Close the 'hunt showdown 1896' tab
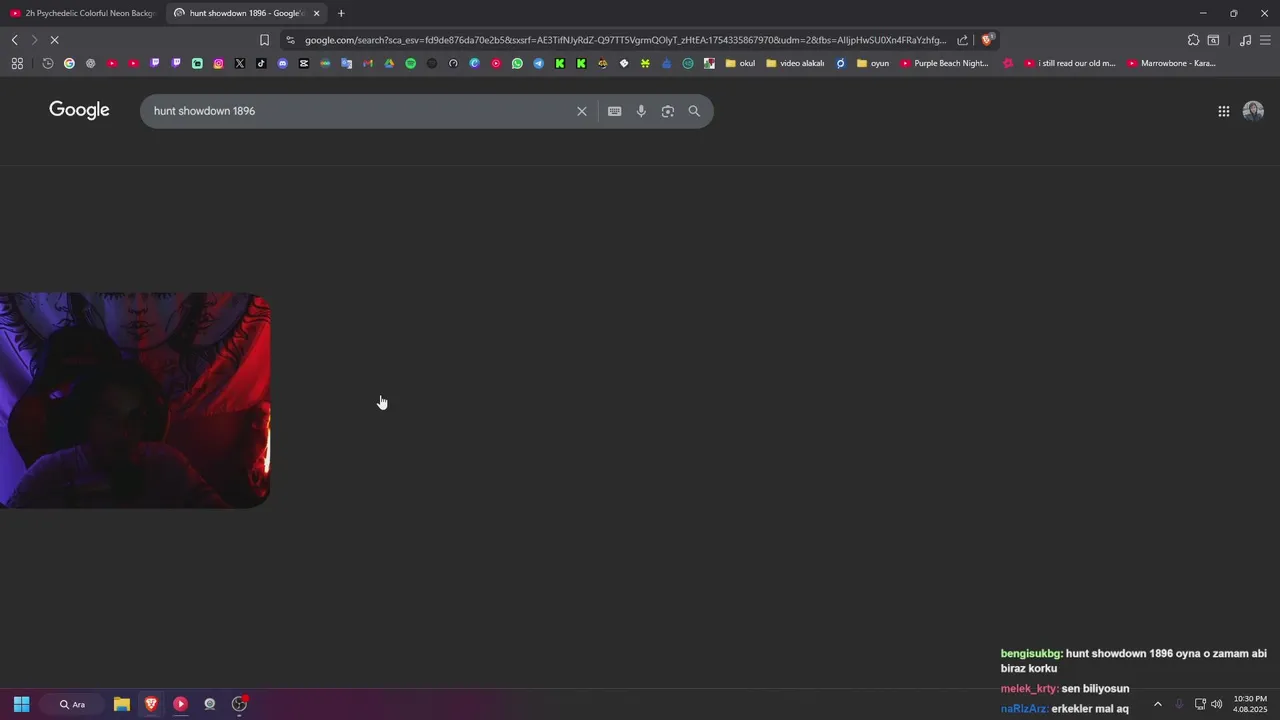 (x=316, y=13)
